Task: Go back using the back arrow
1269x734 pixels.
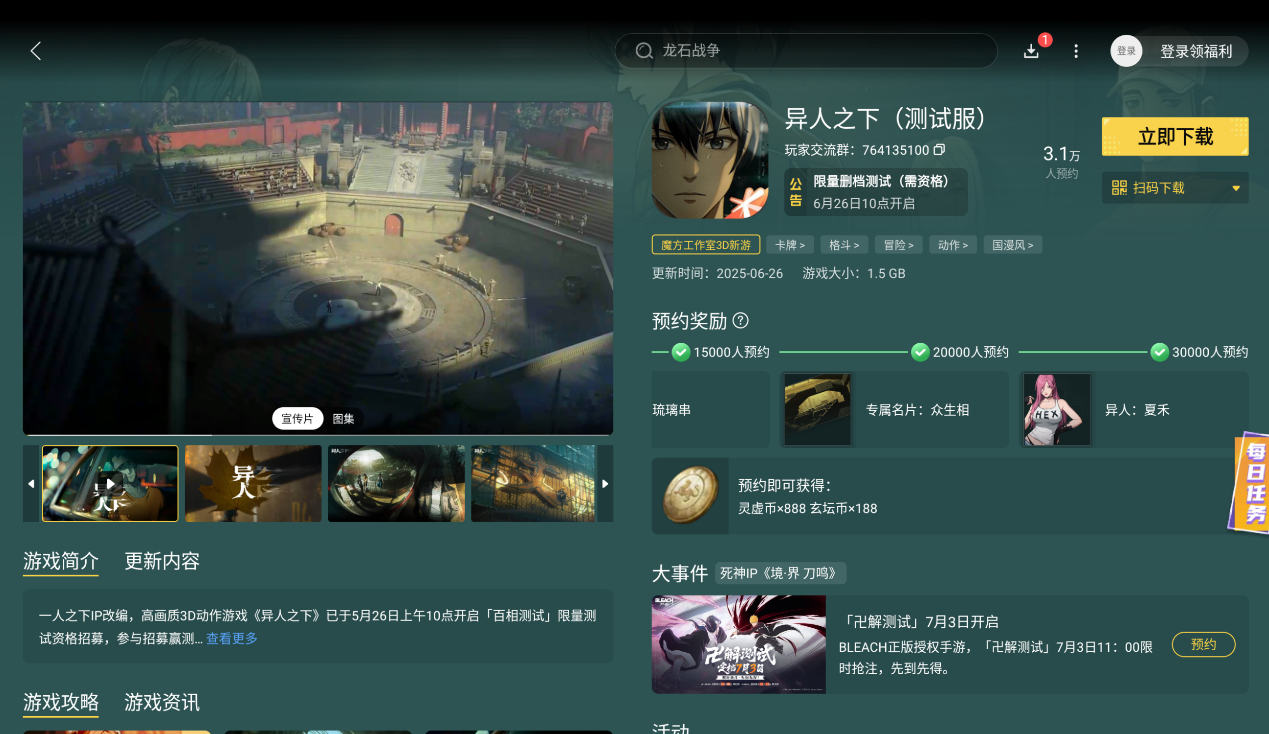Action: point(36,51)
